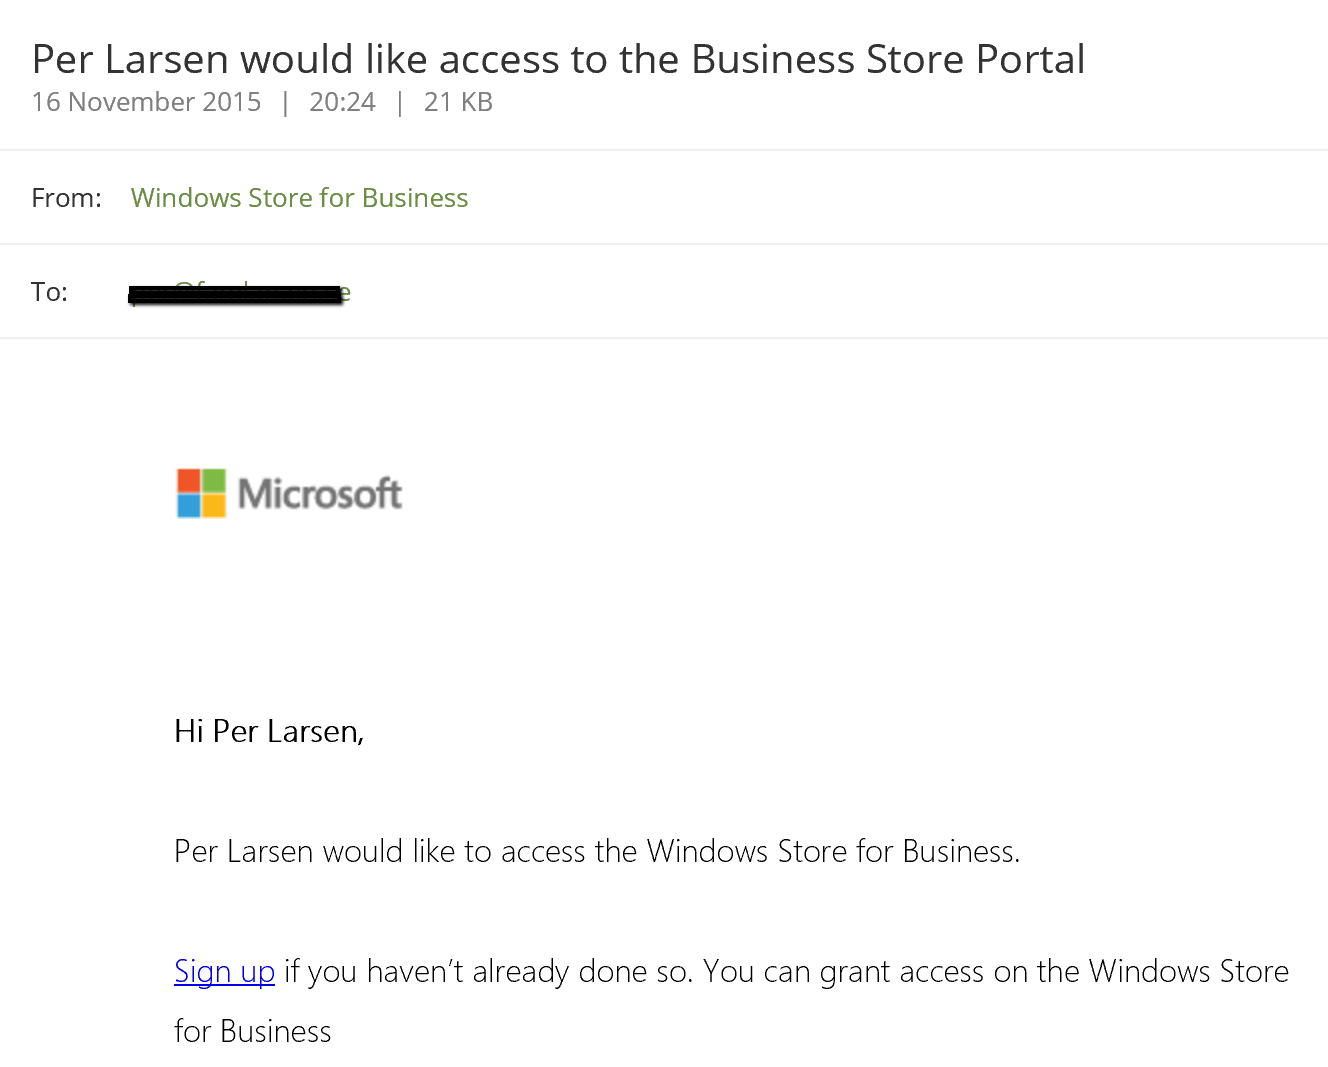Click the yellow square of Microsoft logo
Screen dimensions: 1328x1067
coord(214,506)
